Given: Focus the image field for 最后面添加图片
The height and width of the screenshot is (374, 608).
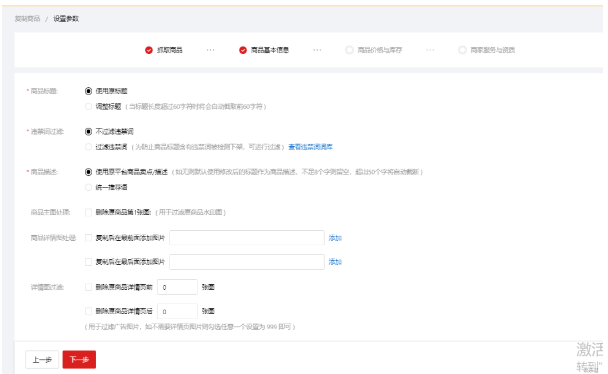Looking at the screenshot, I should point(247,262).
